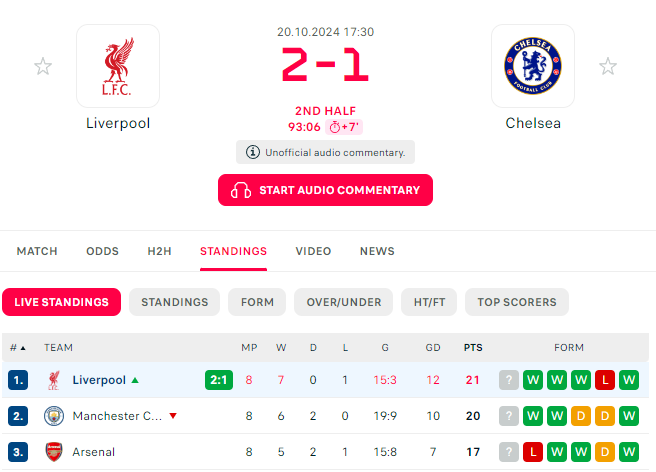Select the Over/Under standings filter
The image size is (656, 472).
coord(343,302)
